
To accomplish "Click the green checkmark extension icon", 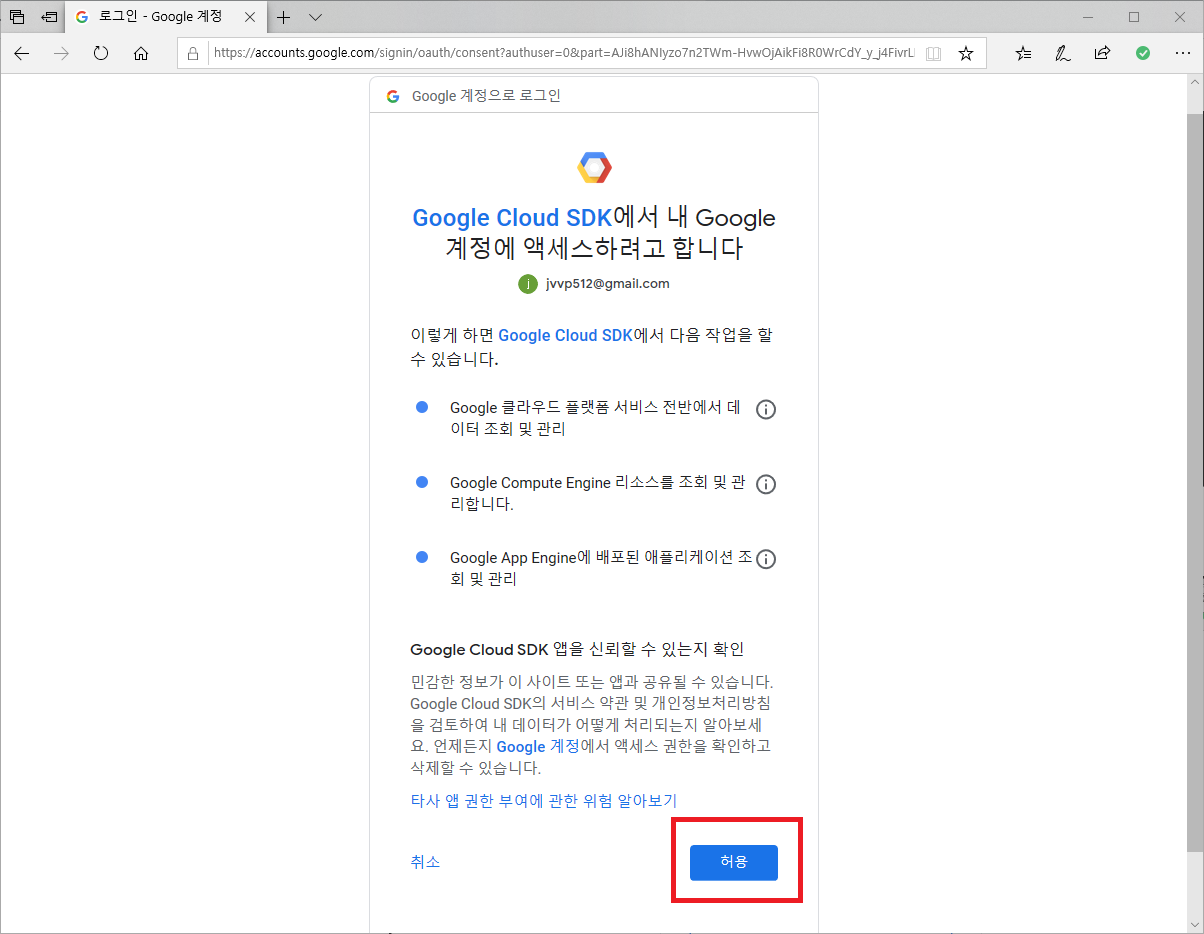I will coord(1142,54).
